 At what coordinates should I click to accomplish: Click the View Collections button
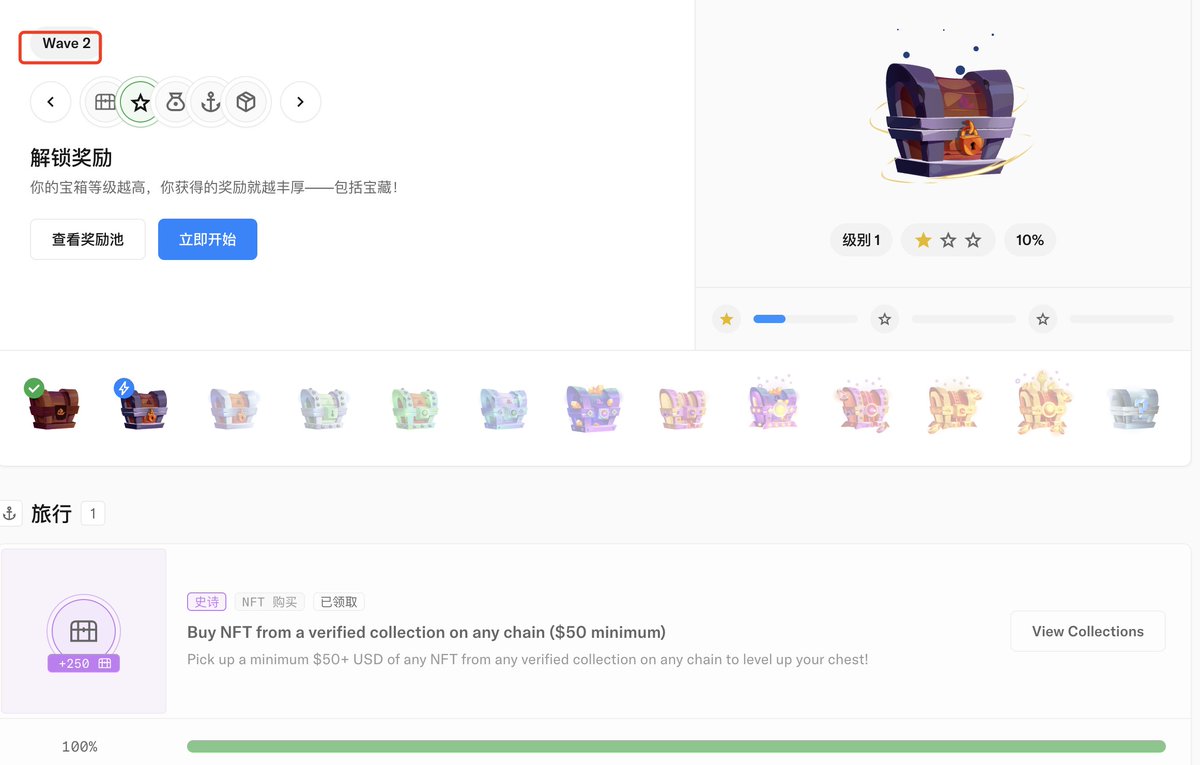(1088, 632)
